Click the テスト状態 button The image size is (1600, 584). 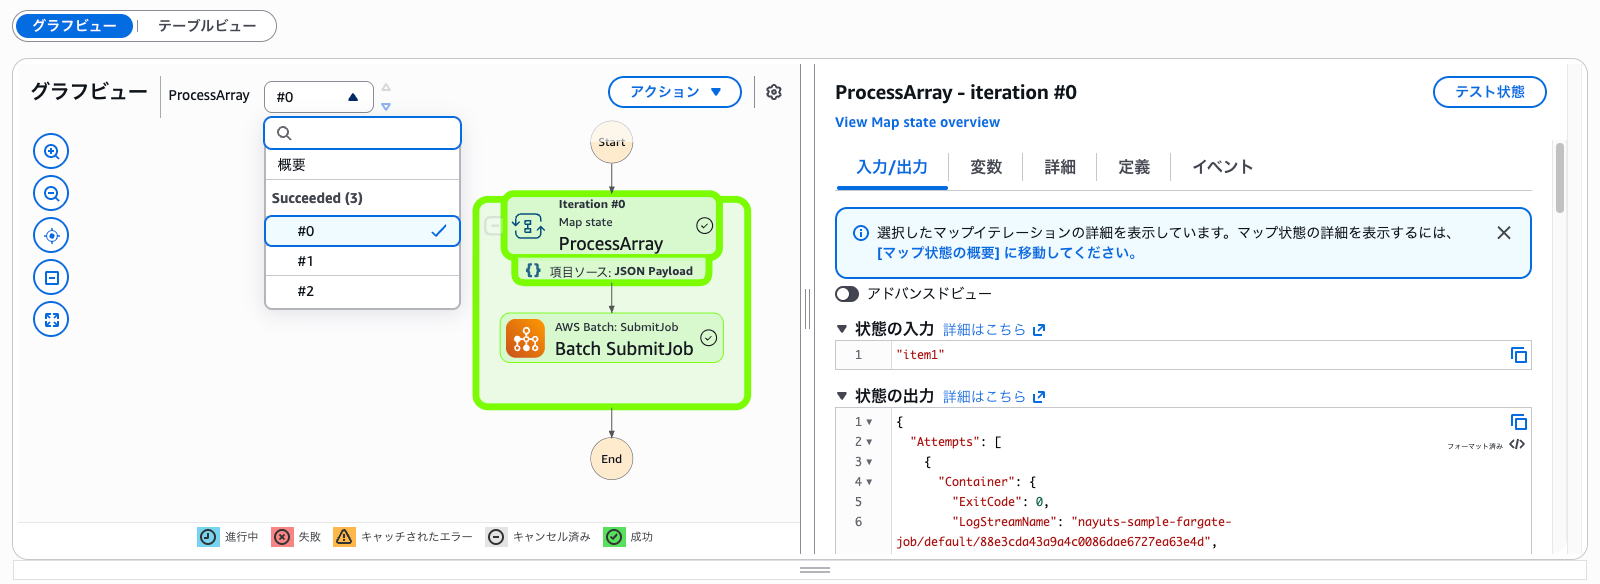point(1488,92)
